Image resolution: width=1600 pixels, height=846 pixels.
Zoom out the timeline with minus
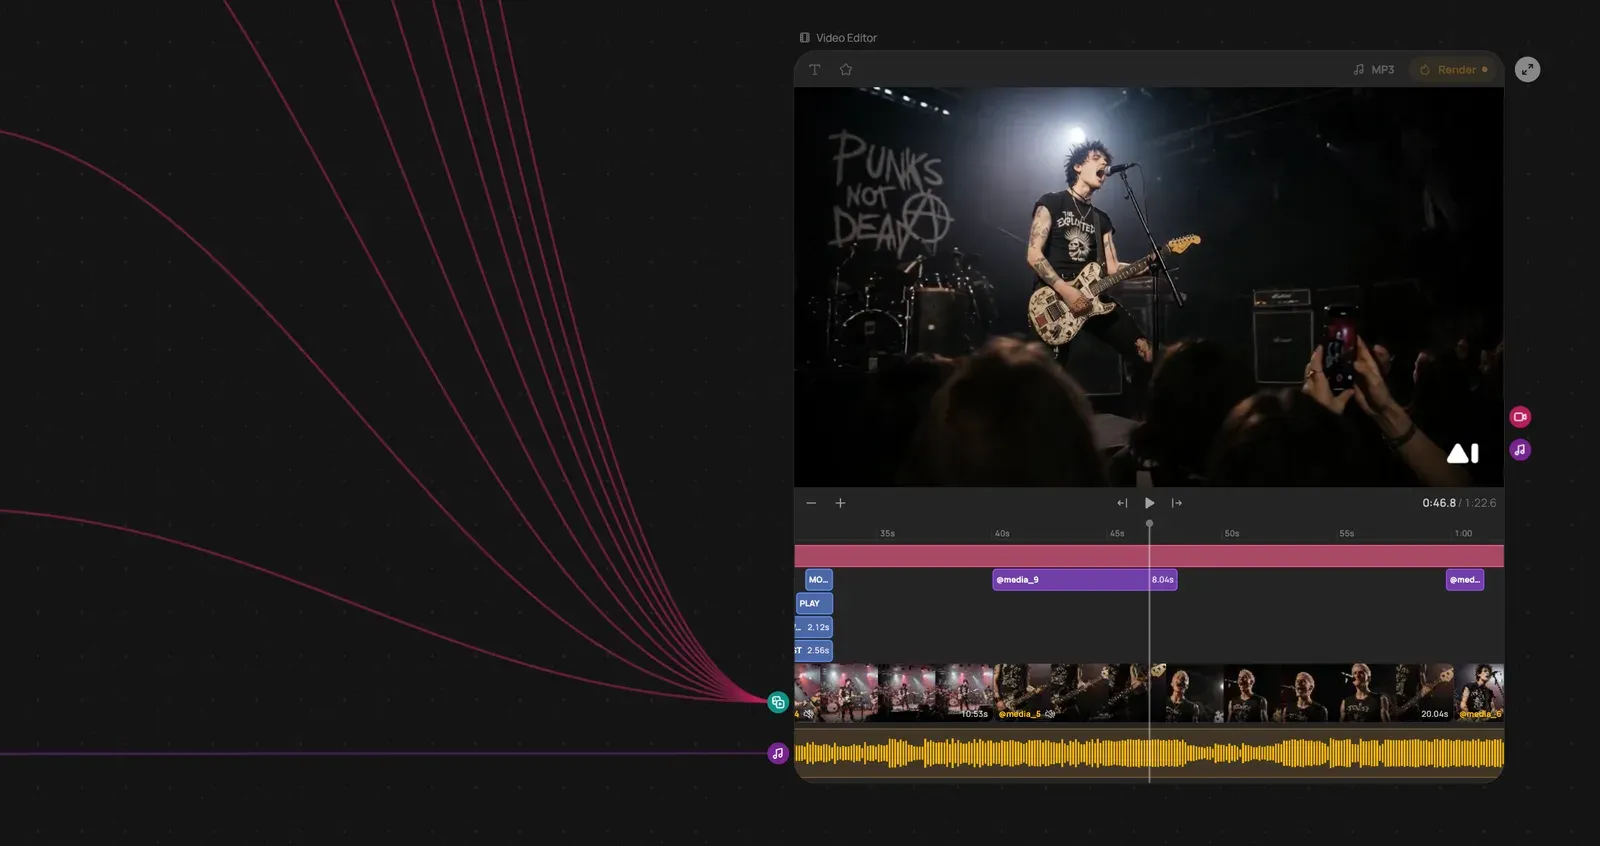[811, 503]
